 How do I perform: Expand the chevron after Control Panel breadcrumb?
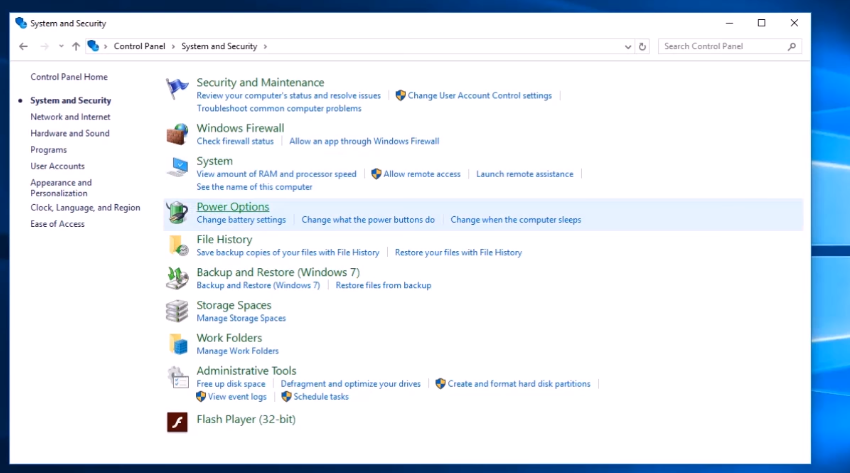174,46
